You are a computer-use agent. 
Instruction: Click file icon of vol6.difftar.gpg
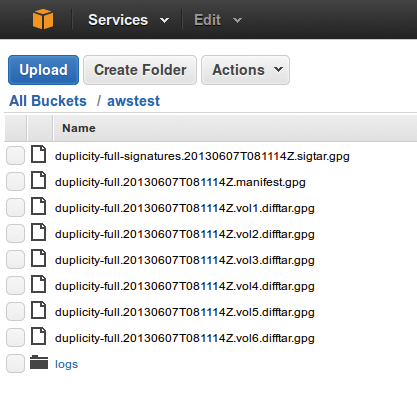[x=39, y=336]
